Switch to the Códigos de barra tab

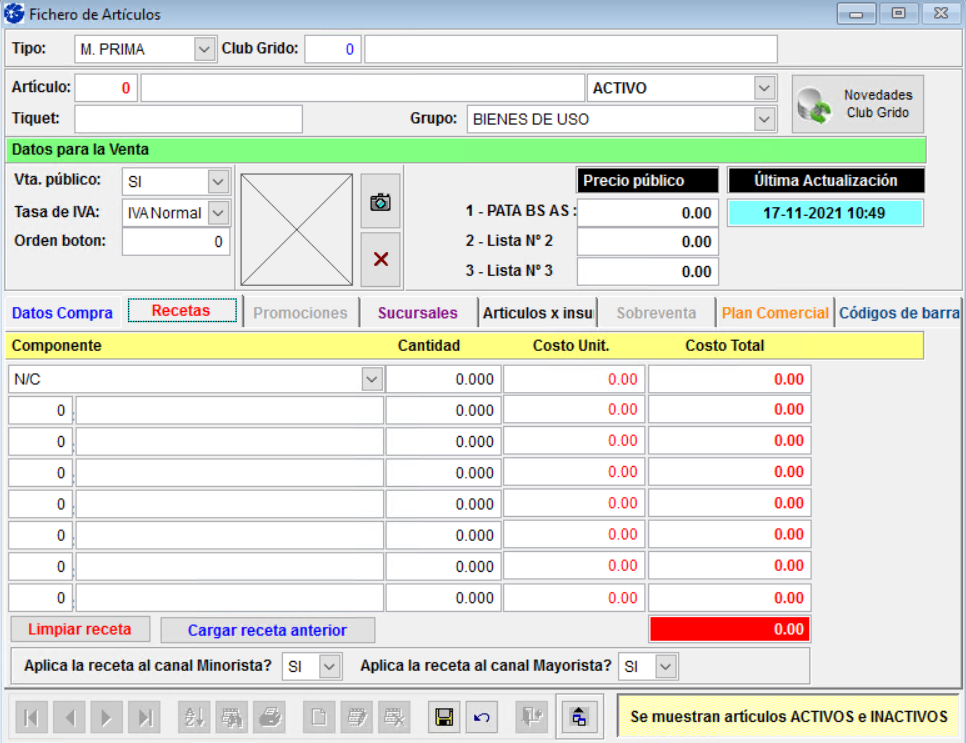(x=898, y=313)
